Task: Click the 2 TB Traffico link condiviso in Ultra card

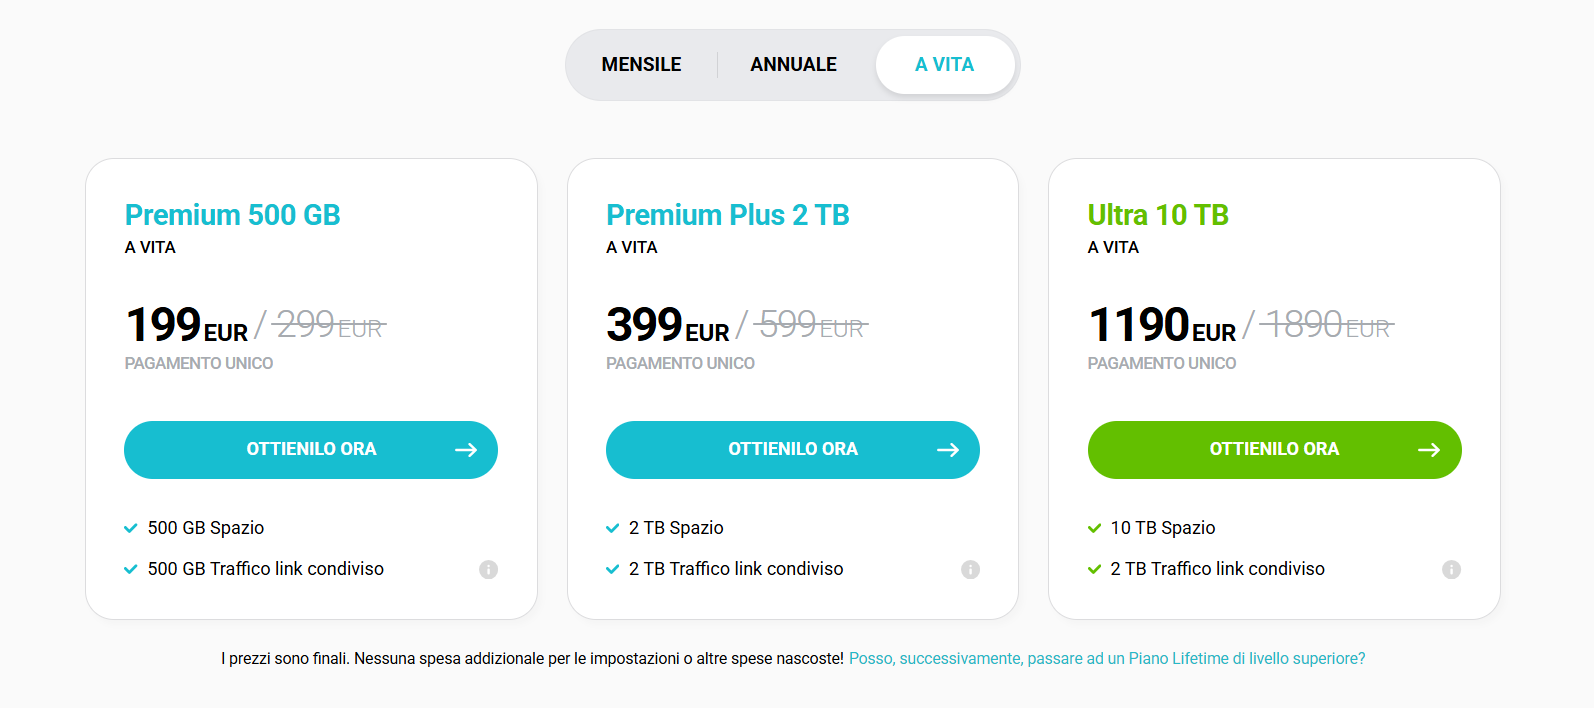Action: [x=1217, y=569]
